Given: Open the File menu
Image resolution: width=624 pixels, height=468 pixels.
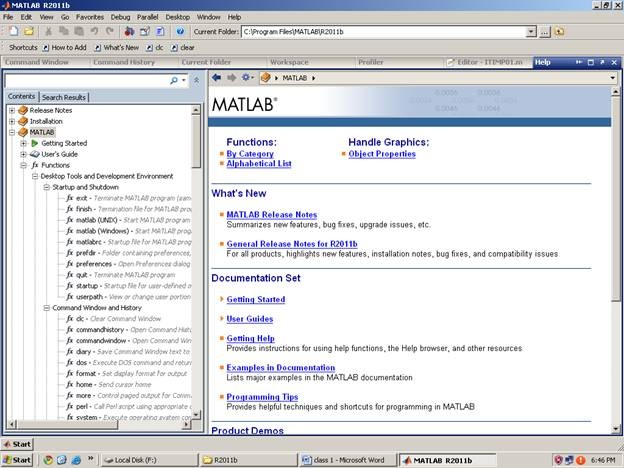Looking at the screenshot, I should click(x=8, y=17).
